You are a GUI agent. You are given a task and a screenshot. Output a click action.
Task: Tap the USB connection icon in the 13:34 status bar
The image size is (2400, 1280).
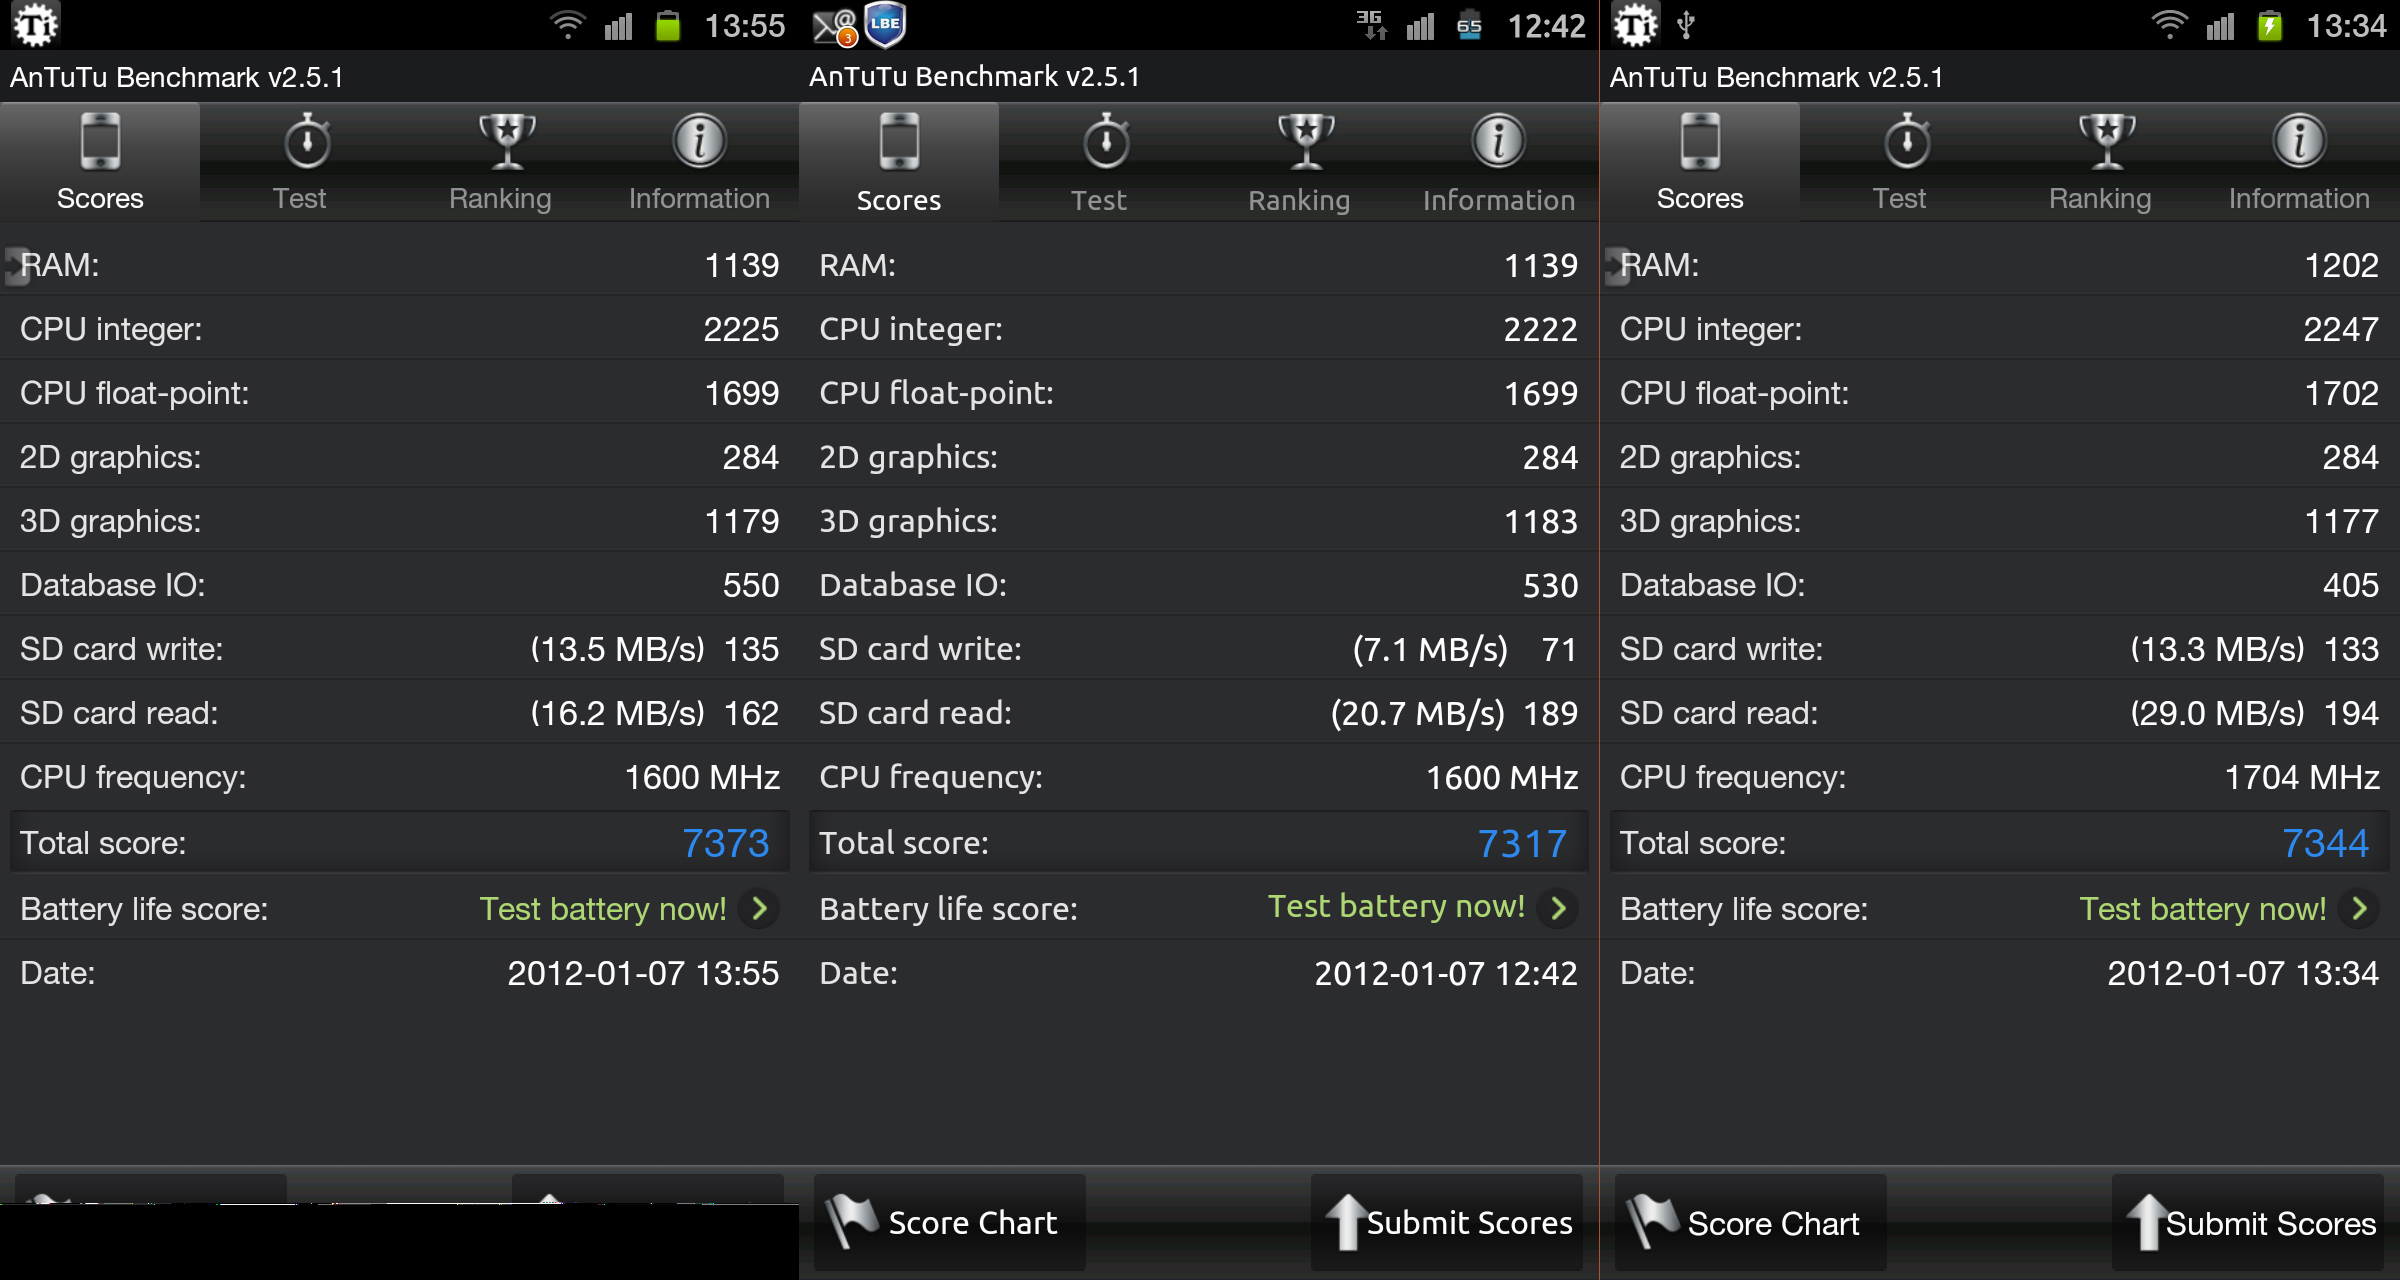point(1686,24)
